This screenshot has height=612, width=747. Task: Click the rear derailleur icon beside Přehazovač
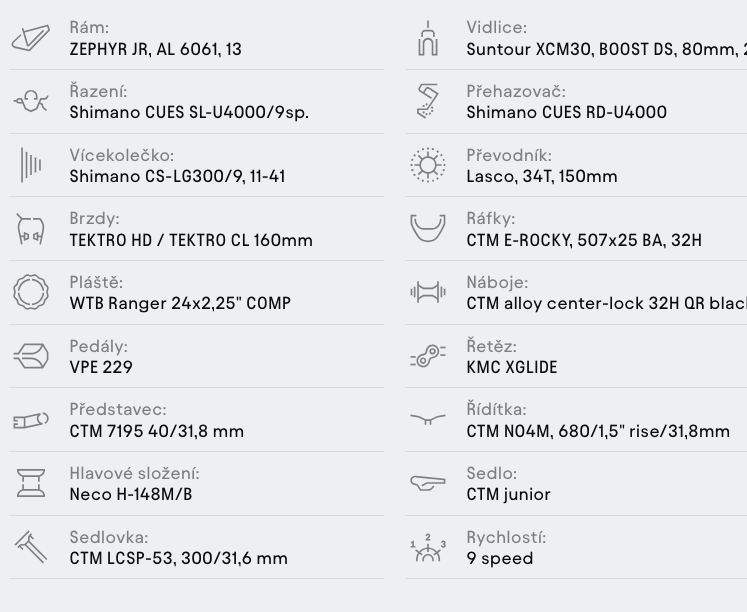click(x=428, y=101)
